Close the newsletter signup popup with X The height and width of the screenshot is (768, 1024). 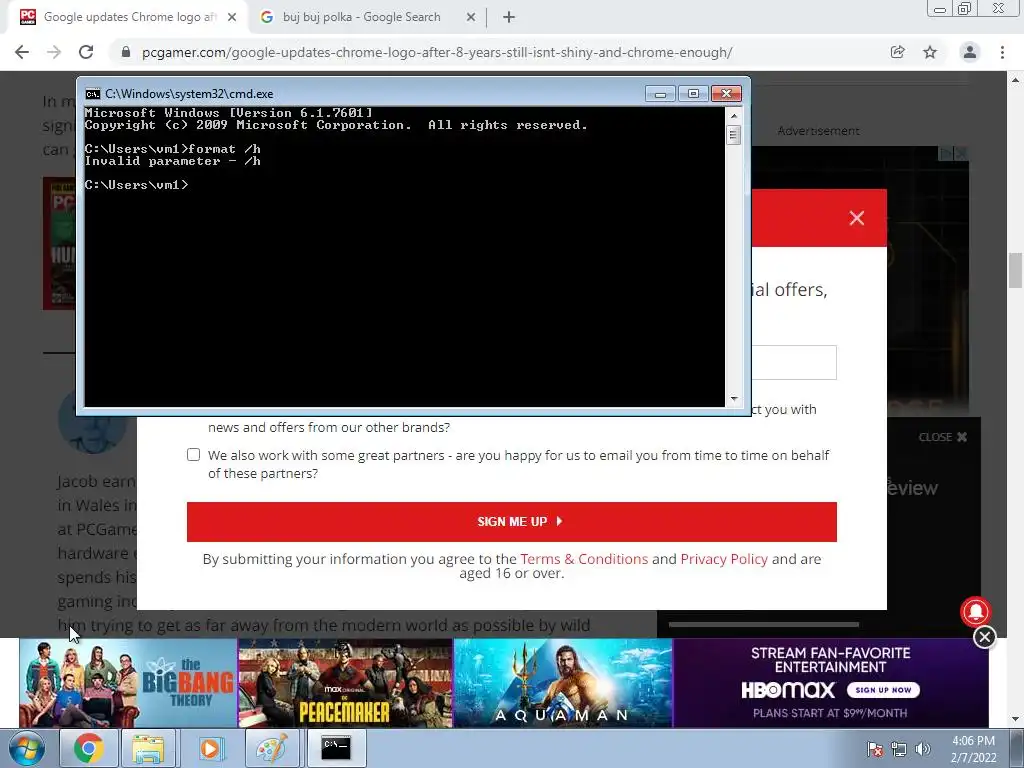click(857, 218)
